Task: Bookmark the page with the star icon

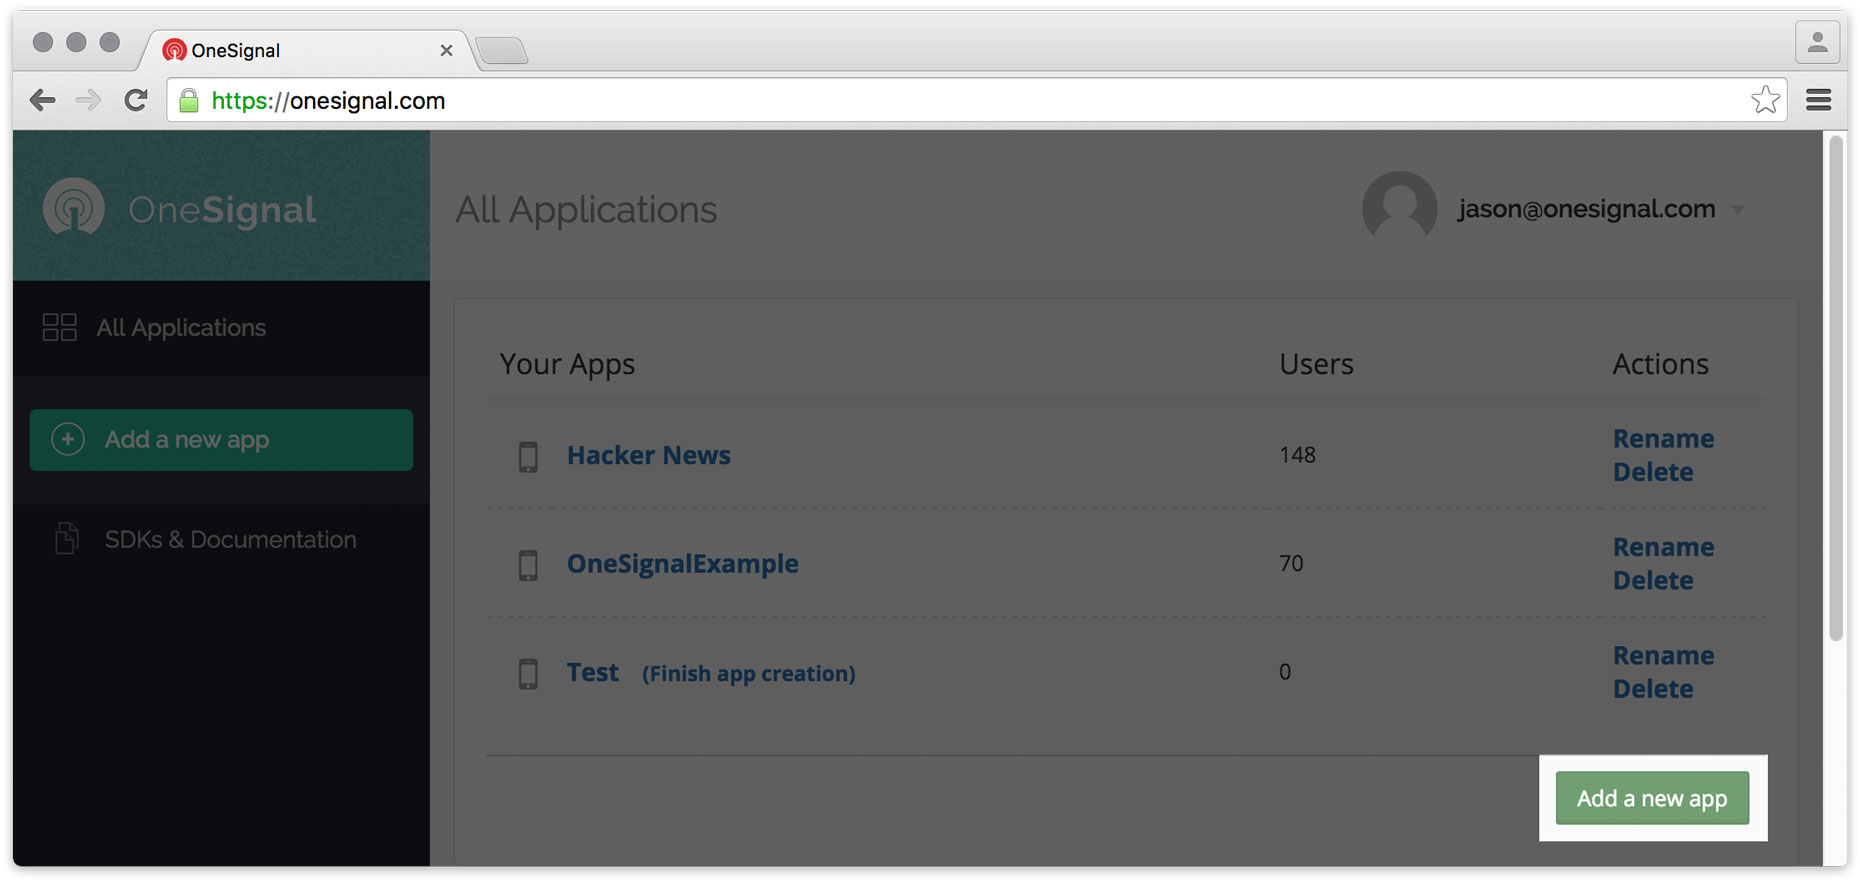Action: pos(1765,100)
